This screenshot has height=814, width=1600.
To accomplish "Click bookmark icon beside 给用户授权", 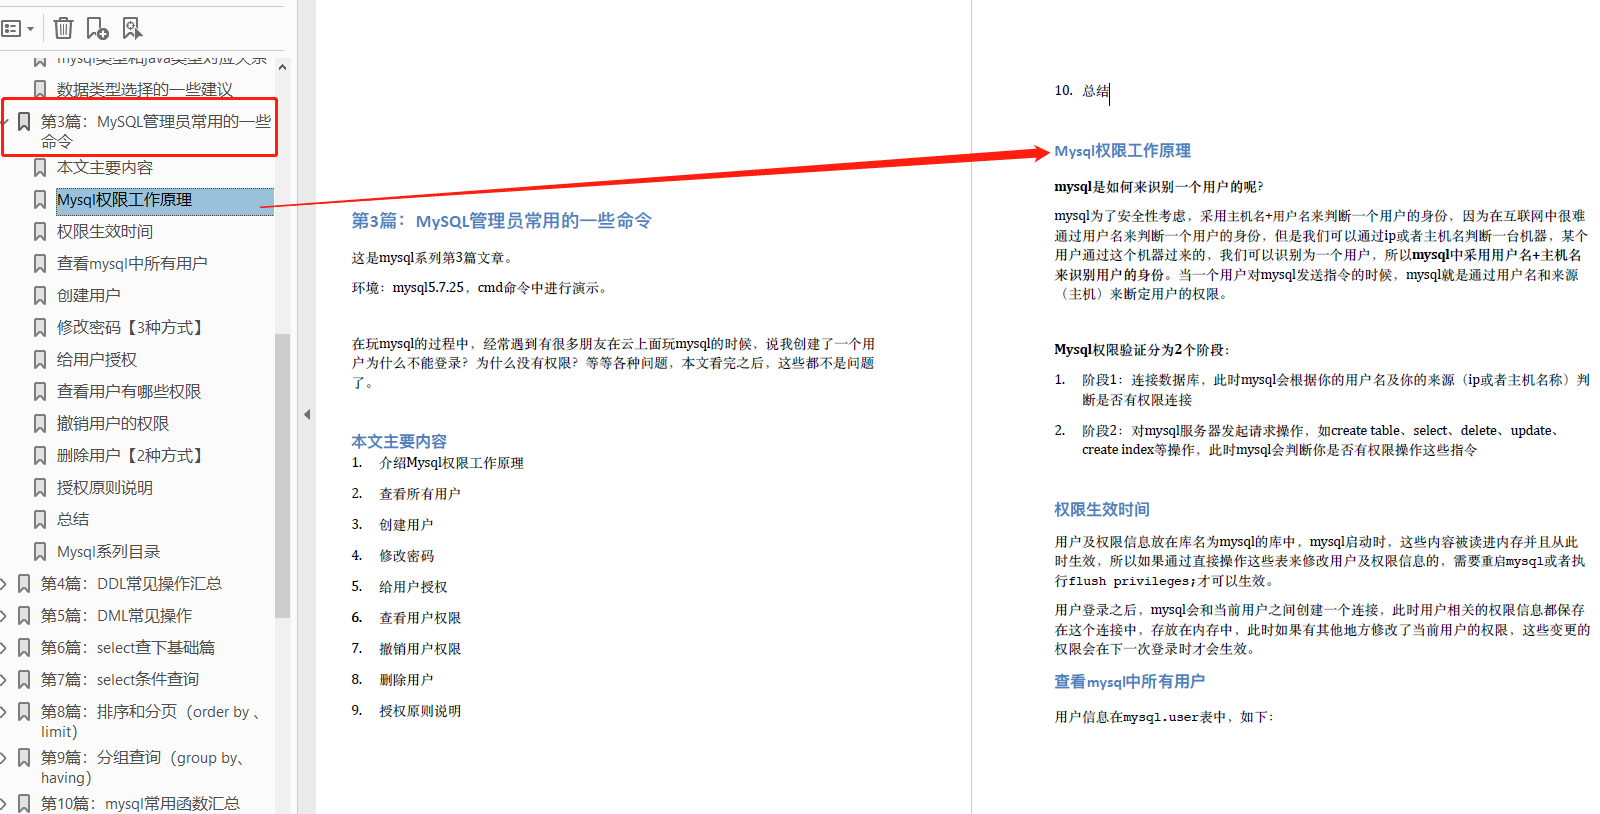I will tap(40, 360).
